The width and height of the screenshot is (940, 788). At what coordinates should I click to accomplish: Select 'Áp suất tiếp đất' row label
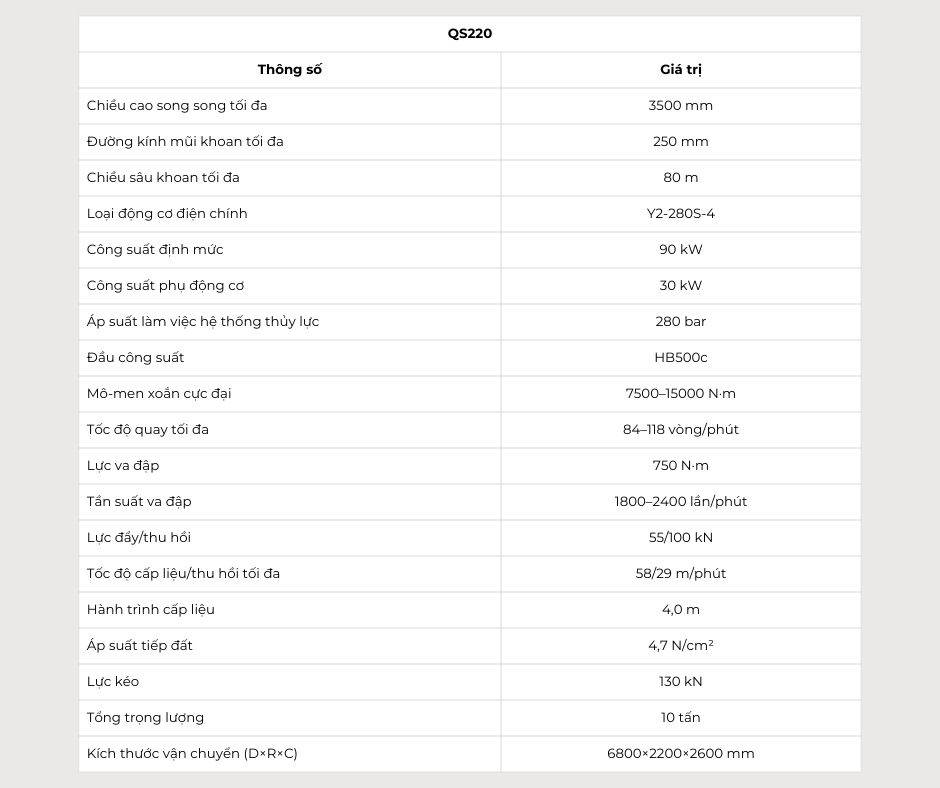coord(140,645)
